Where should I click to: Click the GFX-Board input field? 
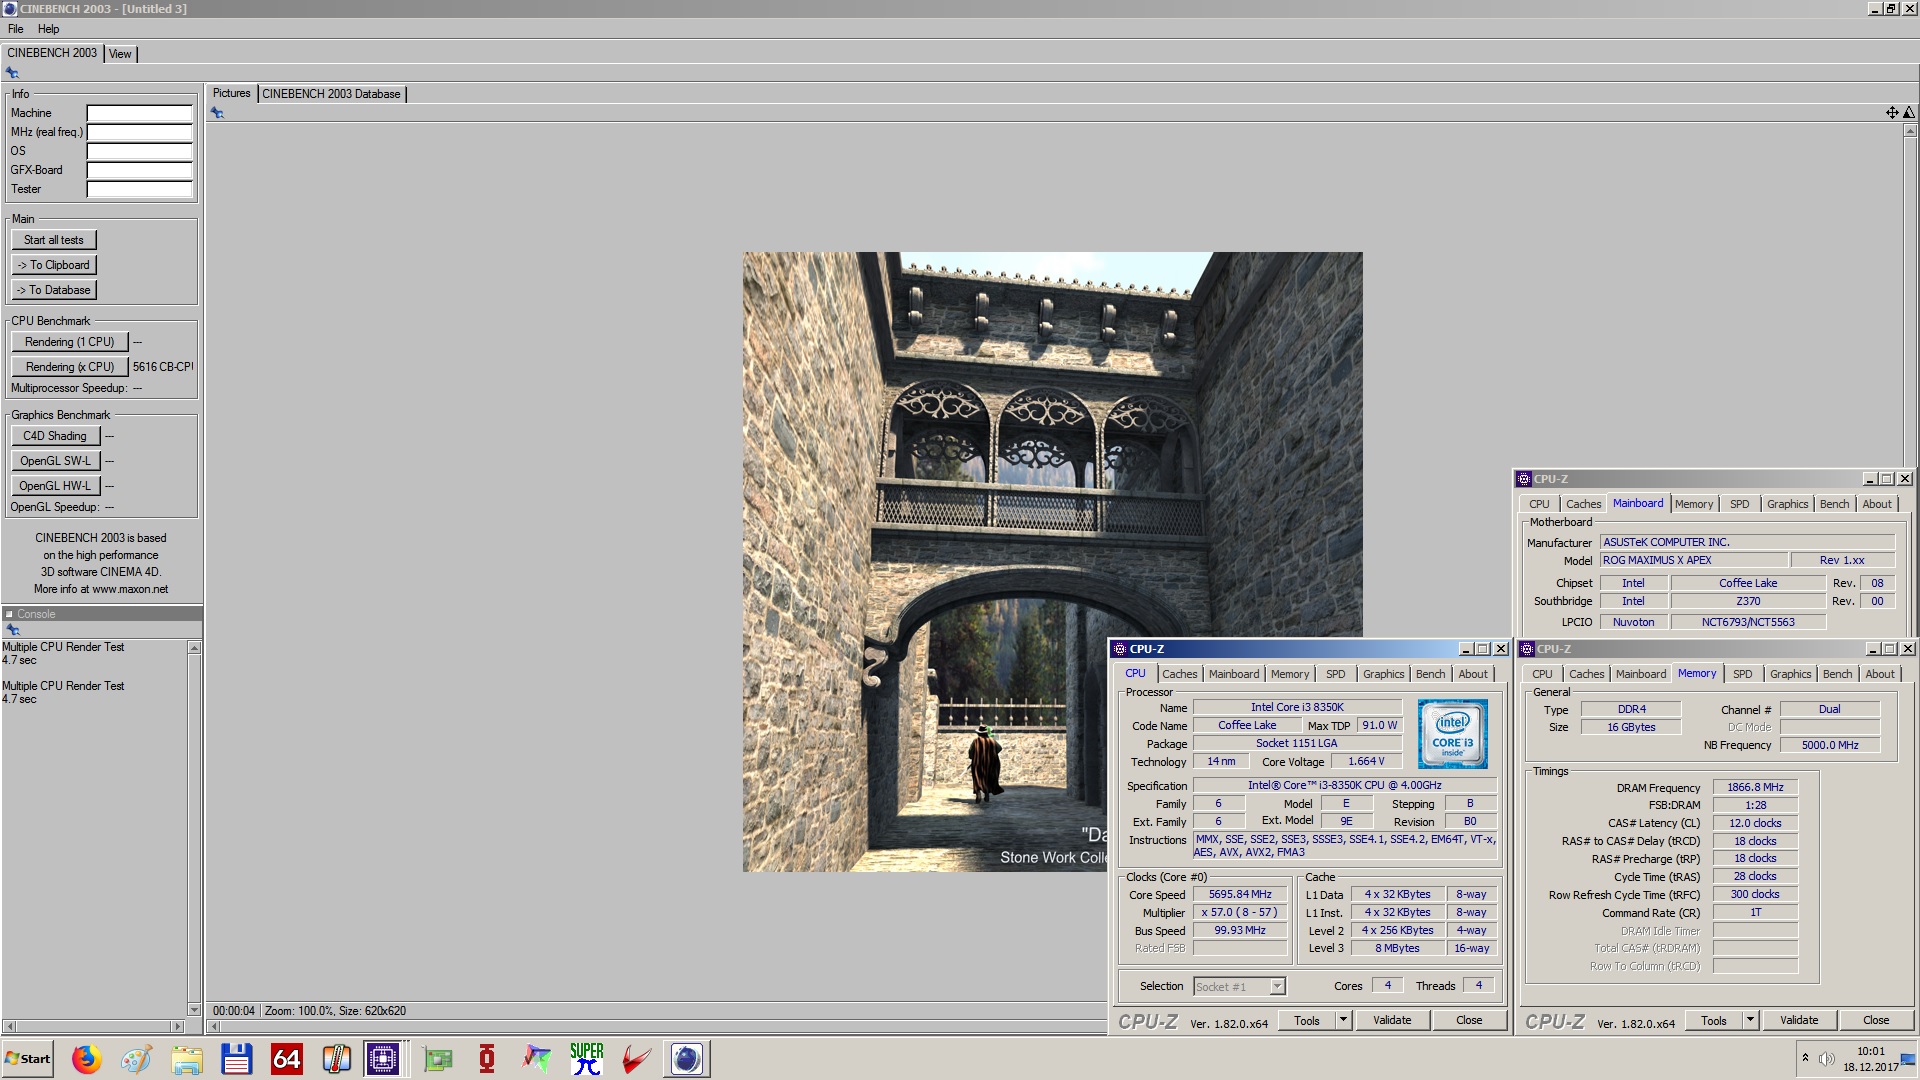139,170
